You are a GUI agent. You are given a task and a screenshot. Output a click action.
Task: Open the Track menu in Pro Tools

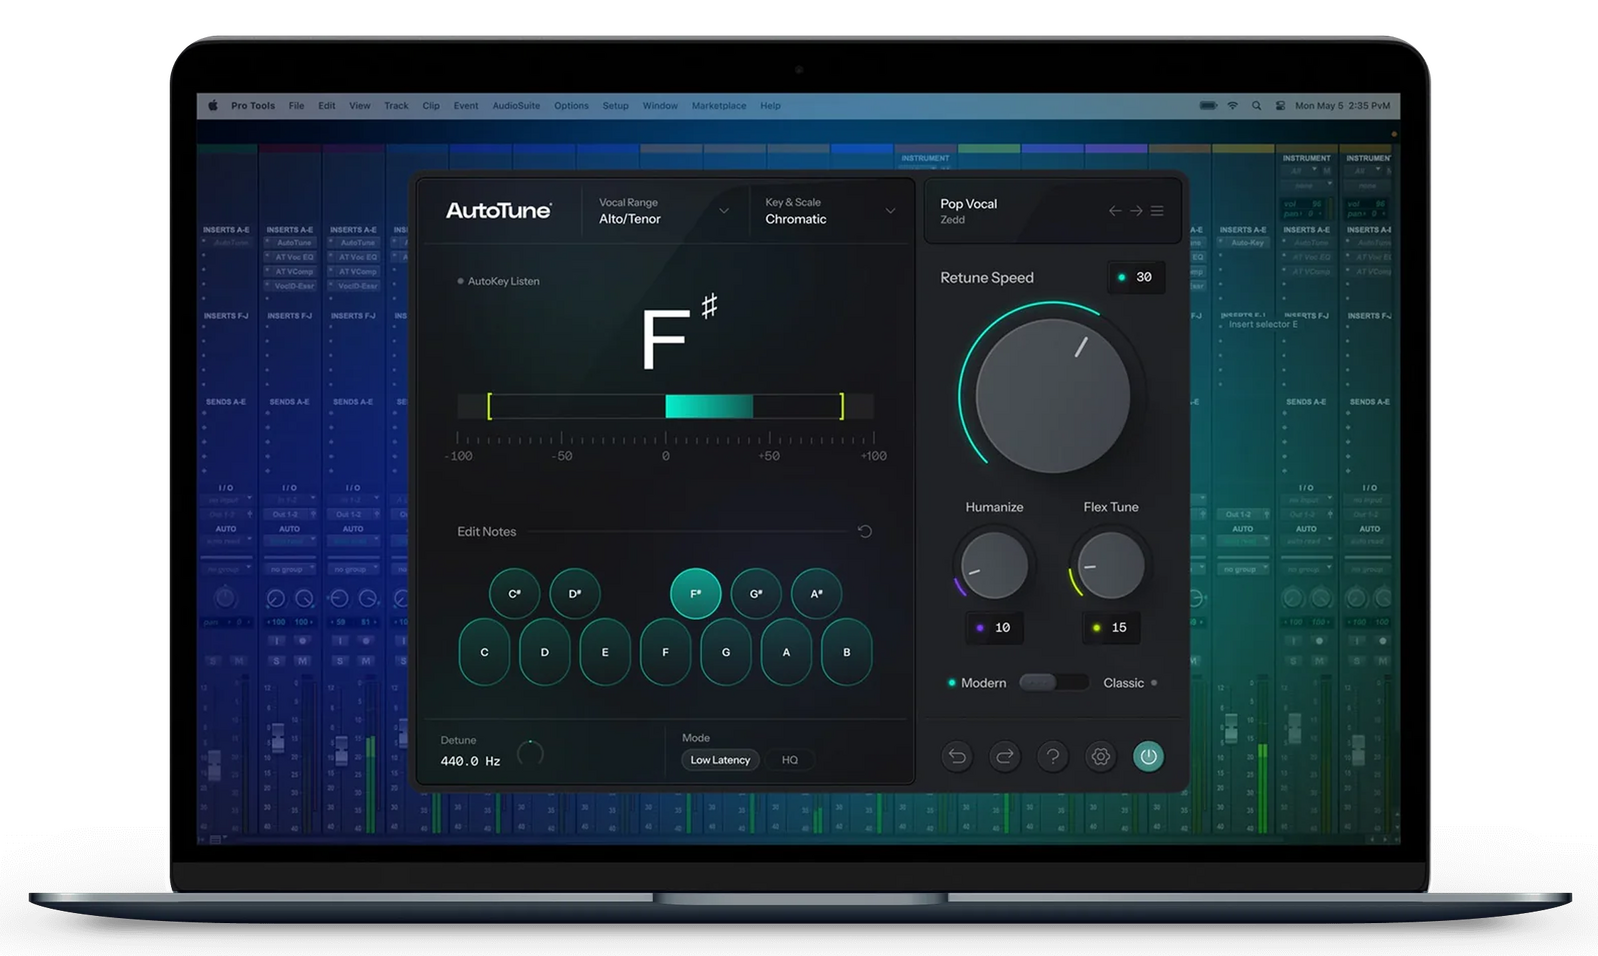click(x=396, y=106)
